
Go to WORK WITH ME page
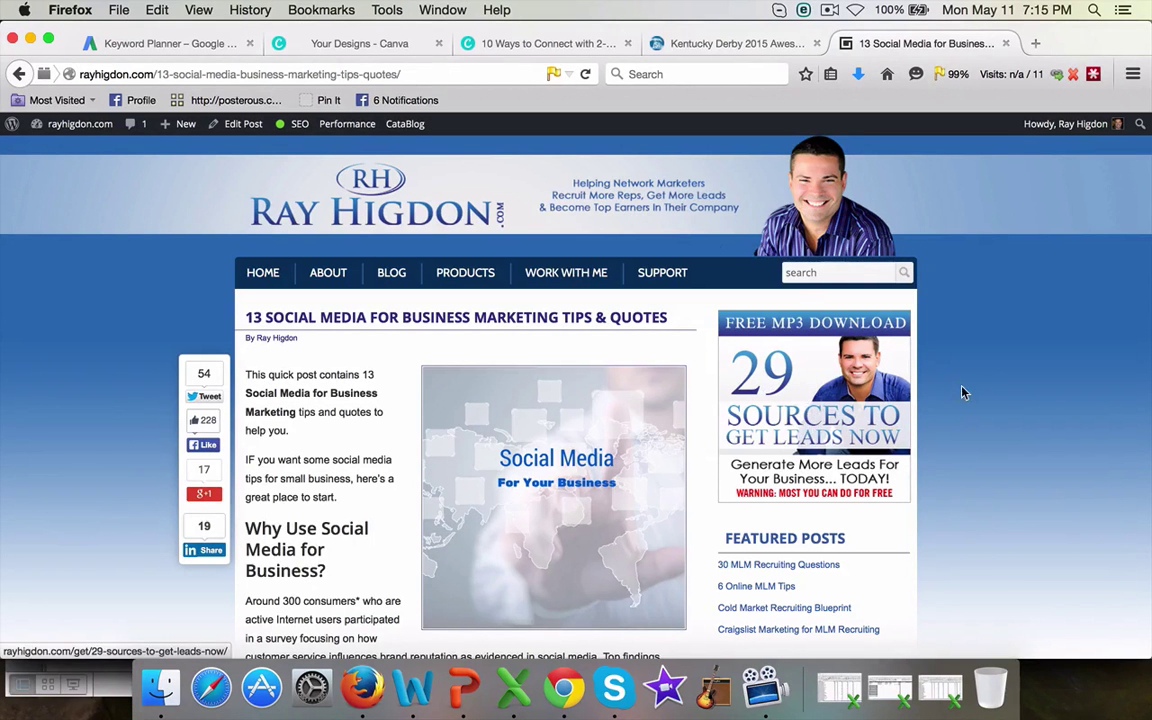tap(566, 273)
